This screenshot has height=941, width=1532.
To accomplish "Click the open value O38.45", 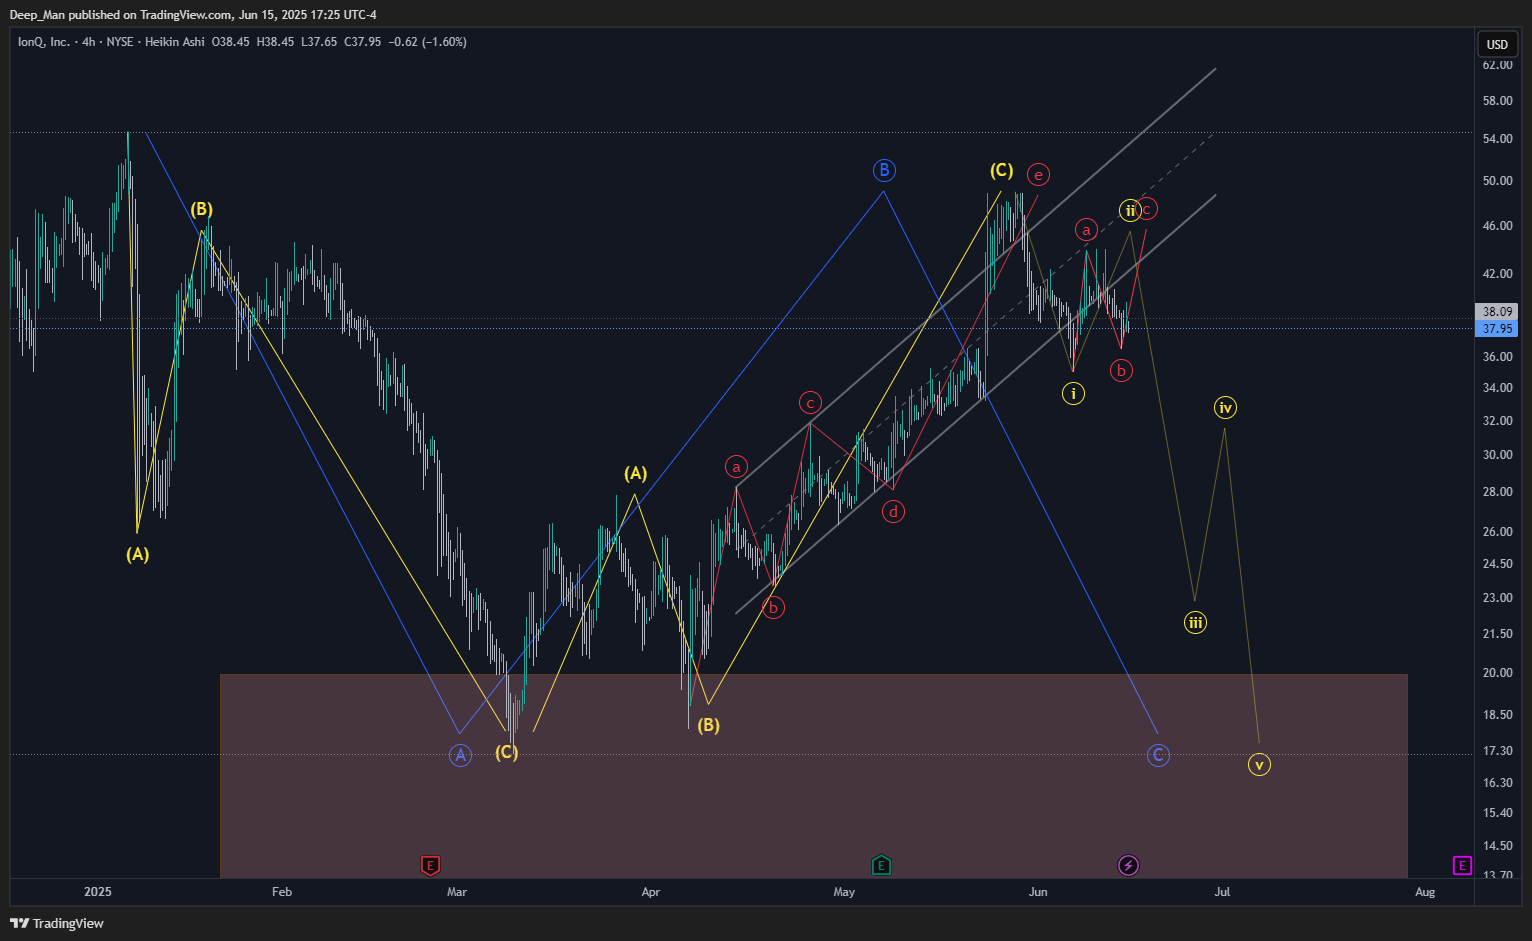I will point(231,42).
